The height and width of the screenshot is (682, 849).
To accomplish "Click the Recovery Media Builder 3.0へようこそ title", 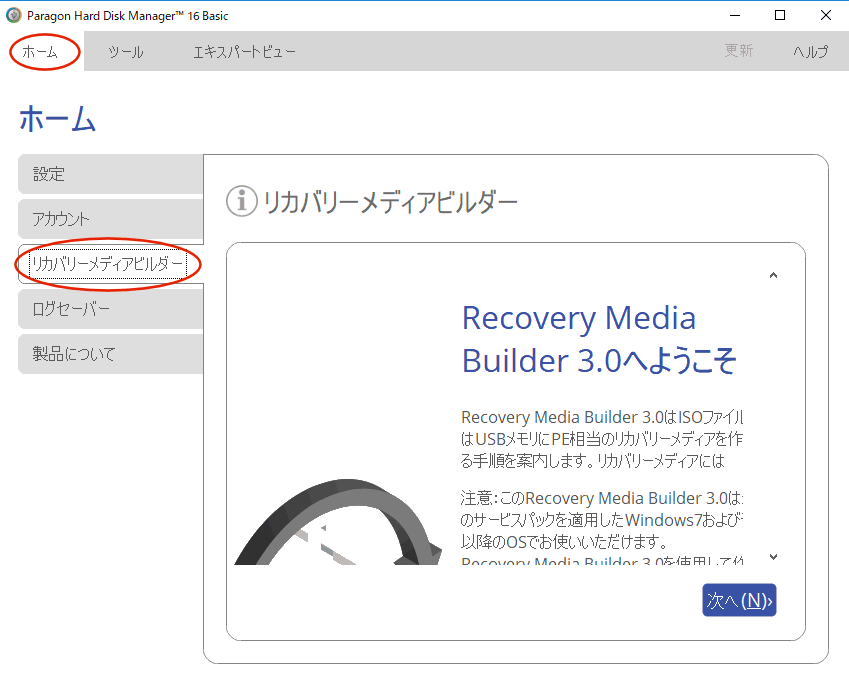I will pos(598,339).
